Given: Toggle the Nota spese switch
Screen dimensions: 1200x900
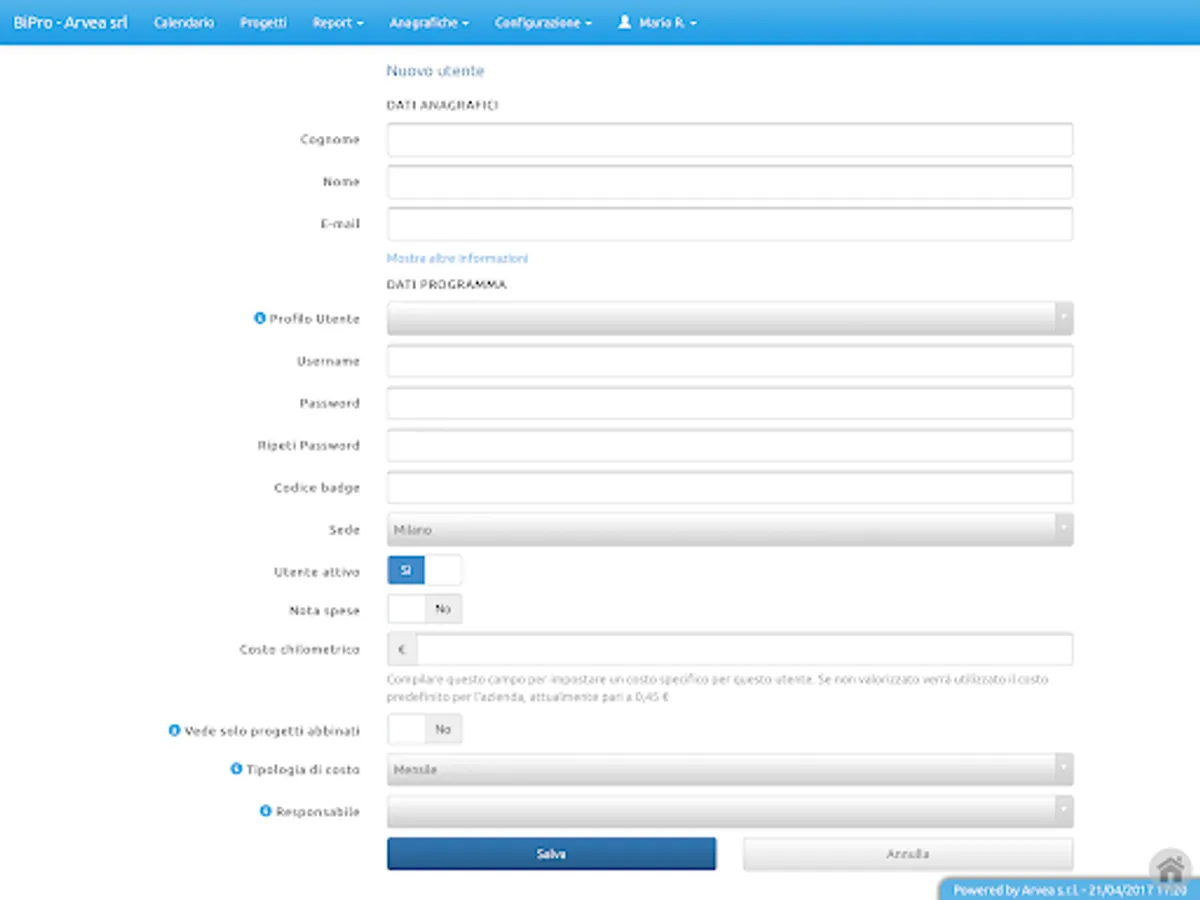Looking at the screenshot, I should [425, 609].
